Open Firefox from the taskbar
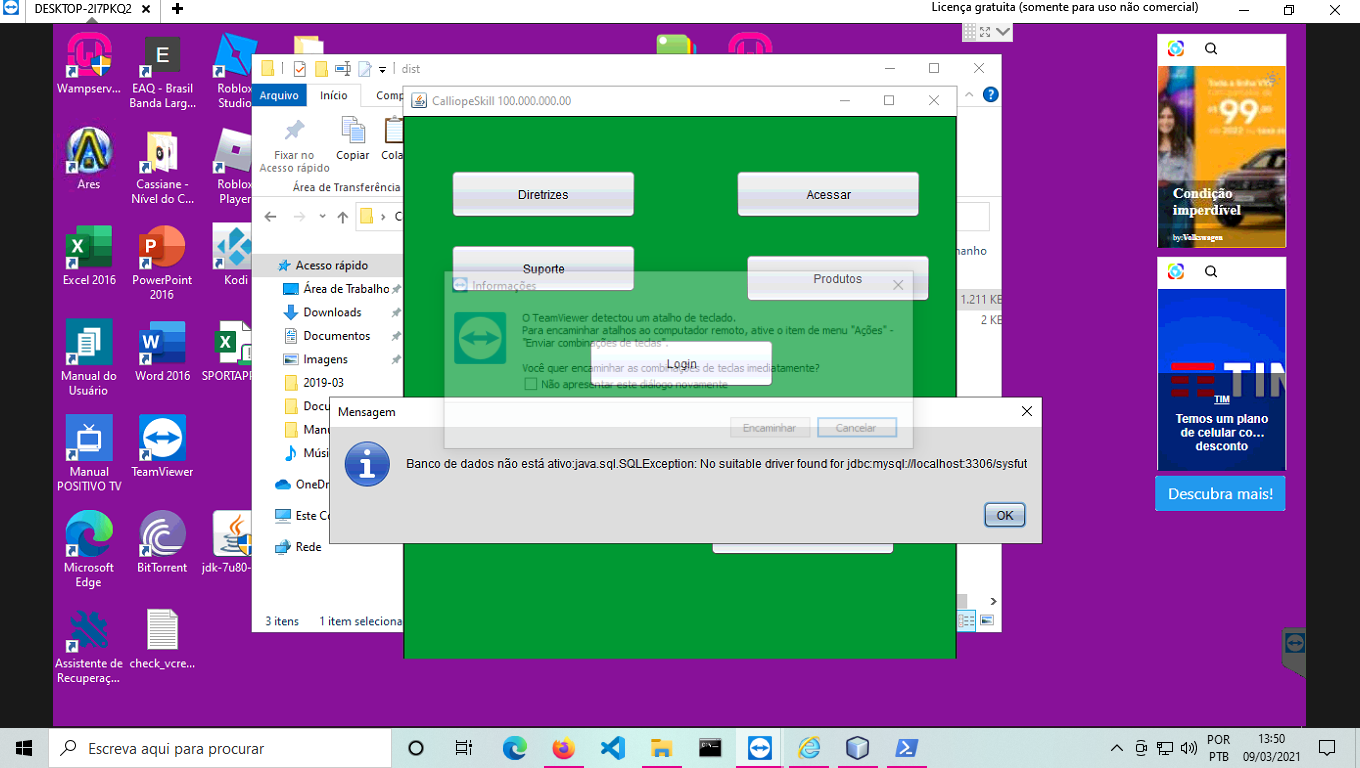Viewport: 1360px width, 768px height. tap(564, 748)
